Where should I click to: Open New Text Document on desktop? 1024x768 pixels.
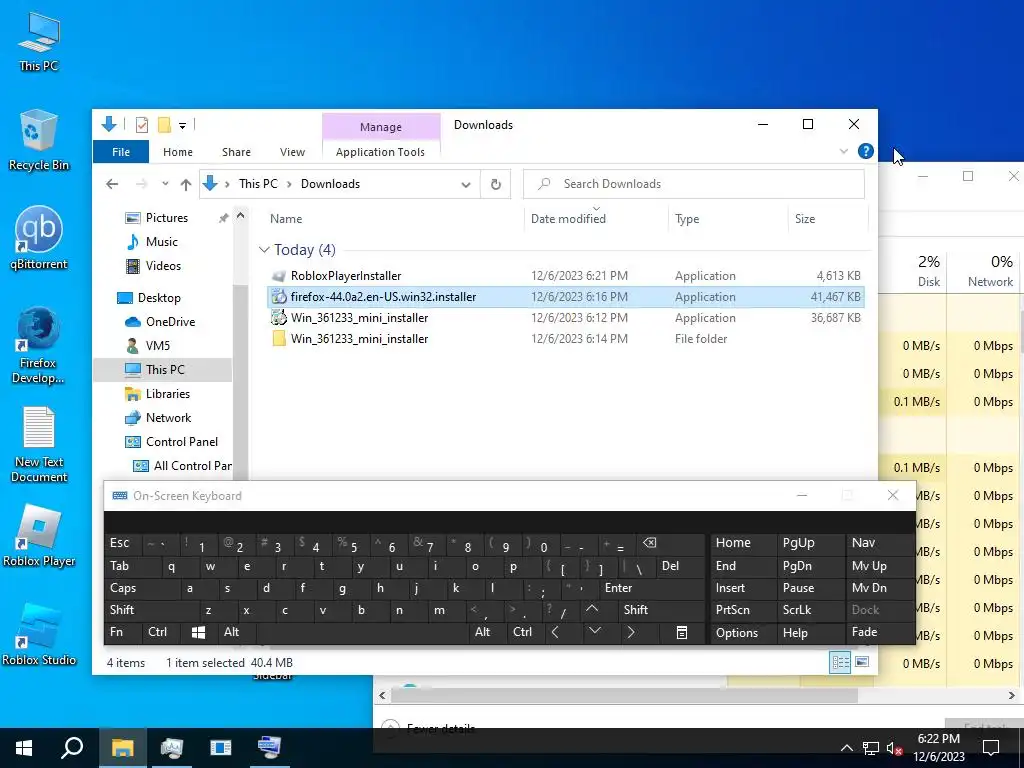coord(39,444)
